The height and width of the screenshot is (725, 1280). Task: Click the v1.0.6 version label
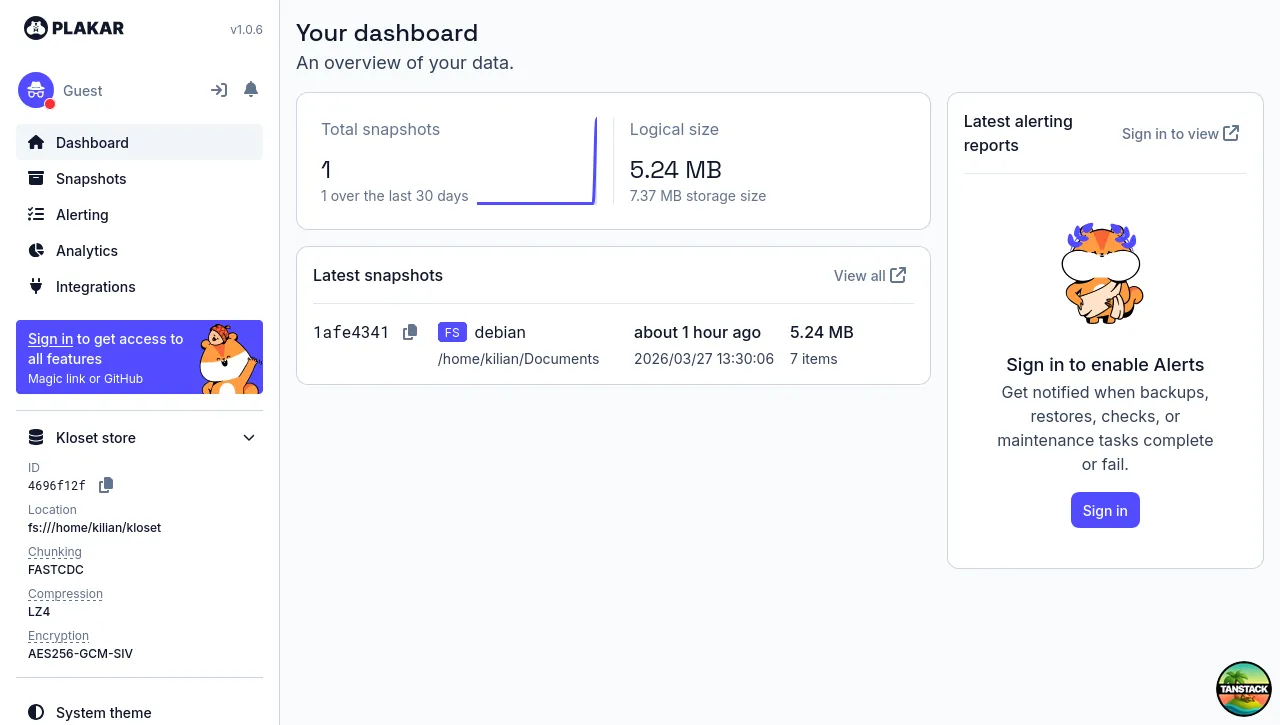(x=246, y=29)
